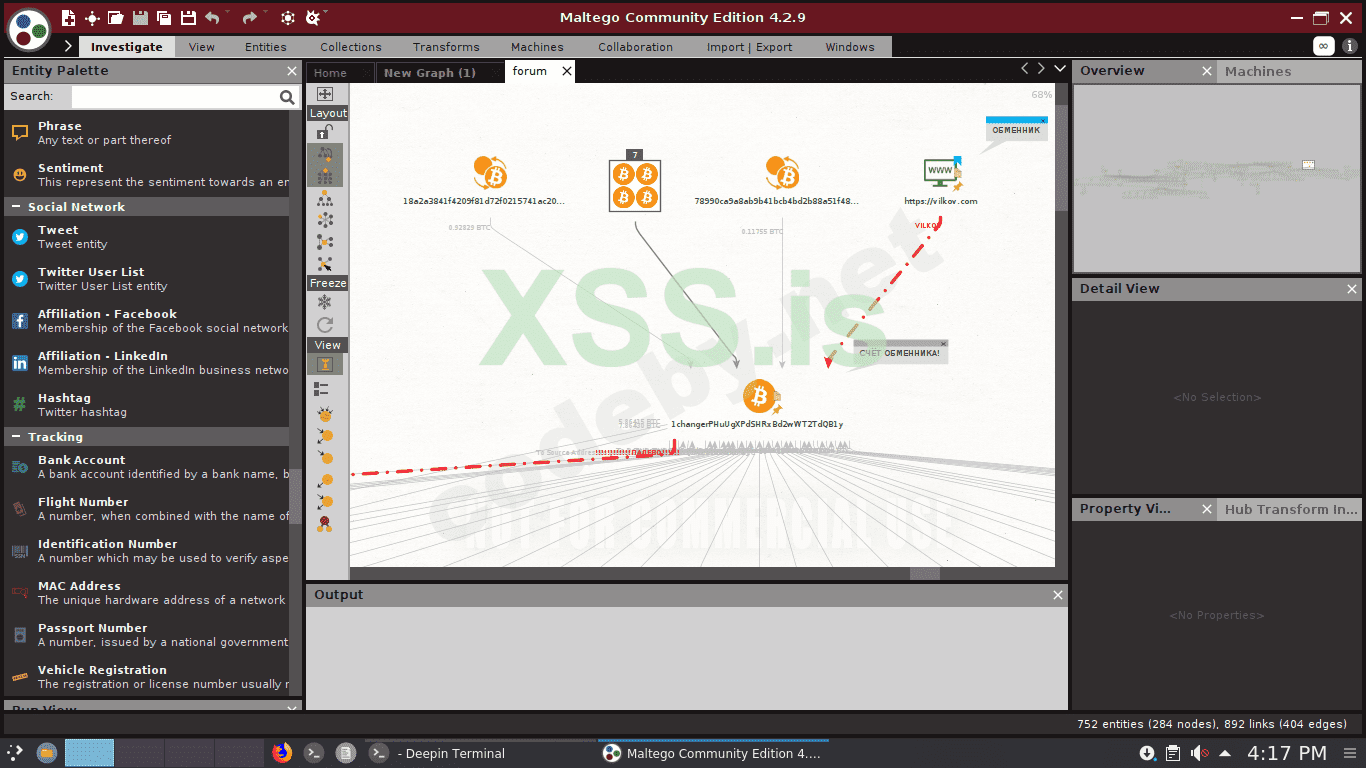Screen dimensions: 1366x768
Task: Select the 78990ca9e8ab9b41bcb4... transaction node
Action: 783,172
